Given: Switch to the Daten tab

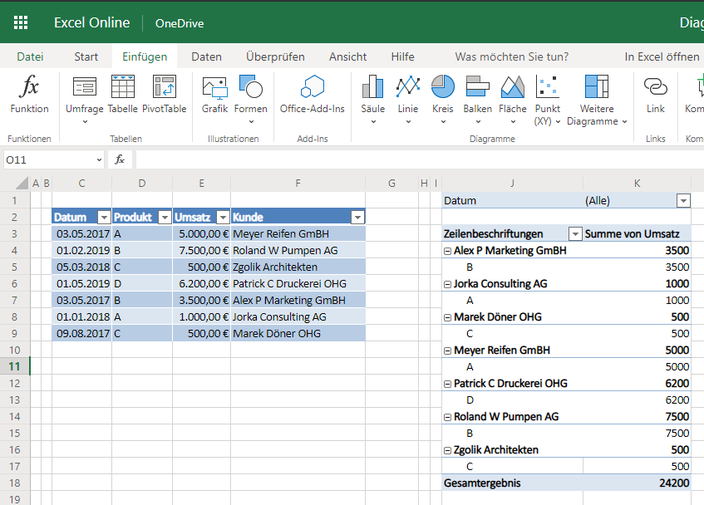Looking at the screenshot, I should pos(207,57).
